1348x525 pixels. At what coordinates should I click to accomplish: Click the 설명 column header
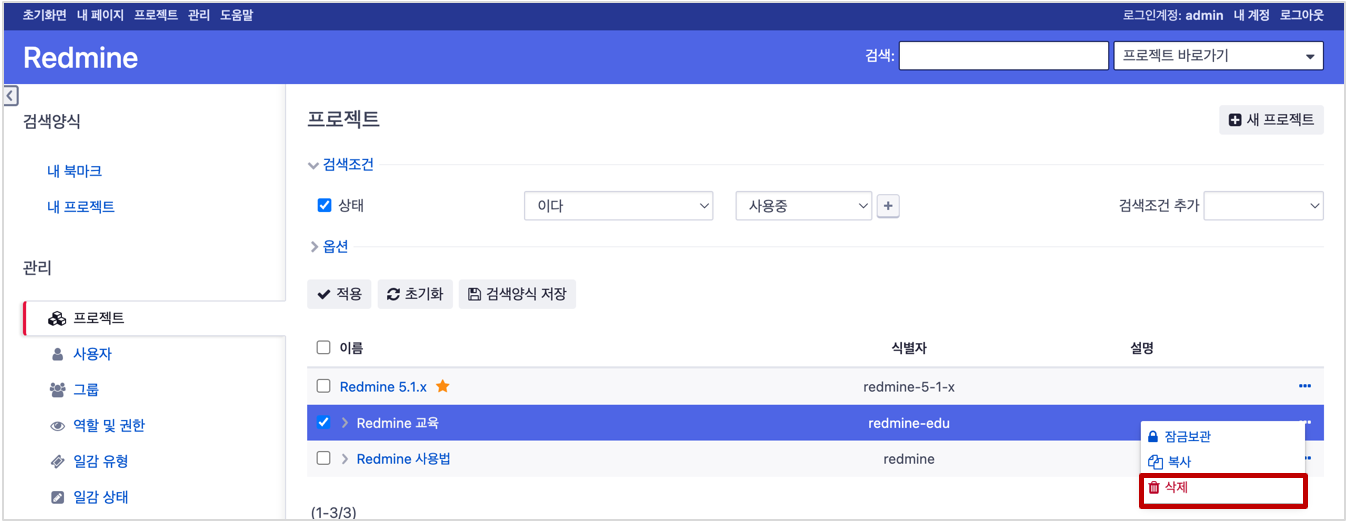pyautogui.click(x=1141, y=348)
